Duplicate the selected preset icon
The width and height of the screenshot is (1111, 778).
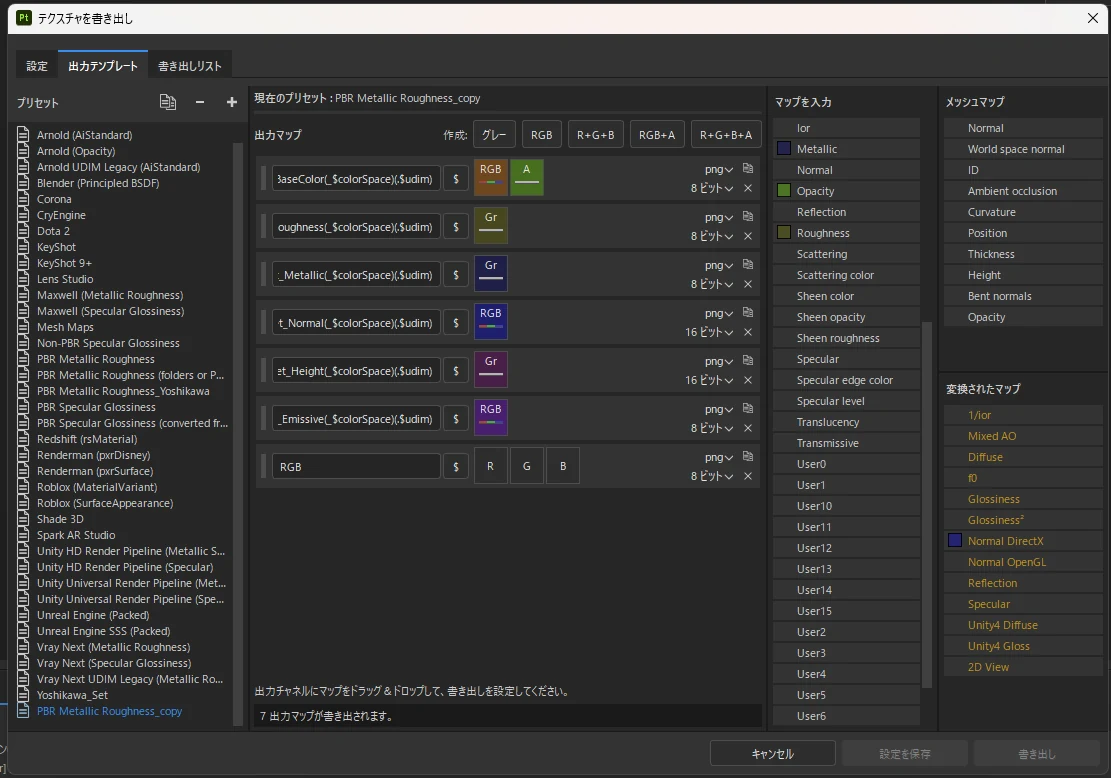point(168,102)
